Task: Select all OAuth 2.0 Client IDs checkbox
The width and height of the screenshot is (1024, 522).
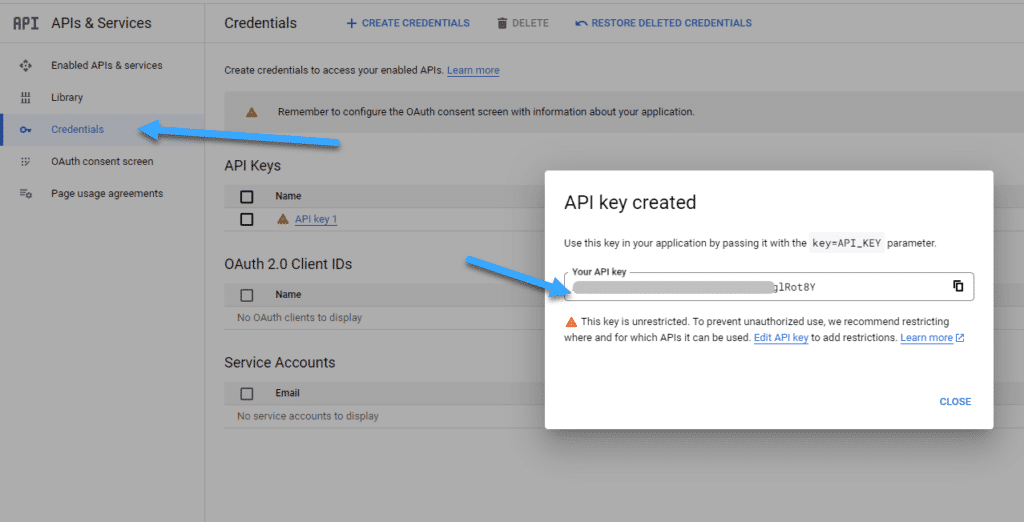Action: 246,295
